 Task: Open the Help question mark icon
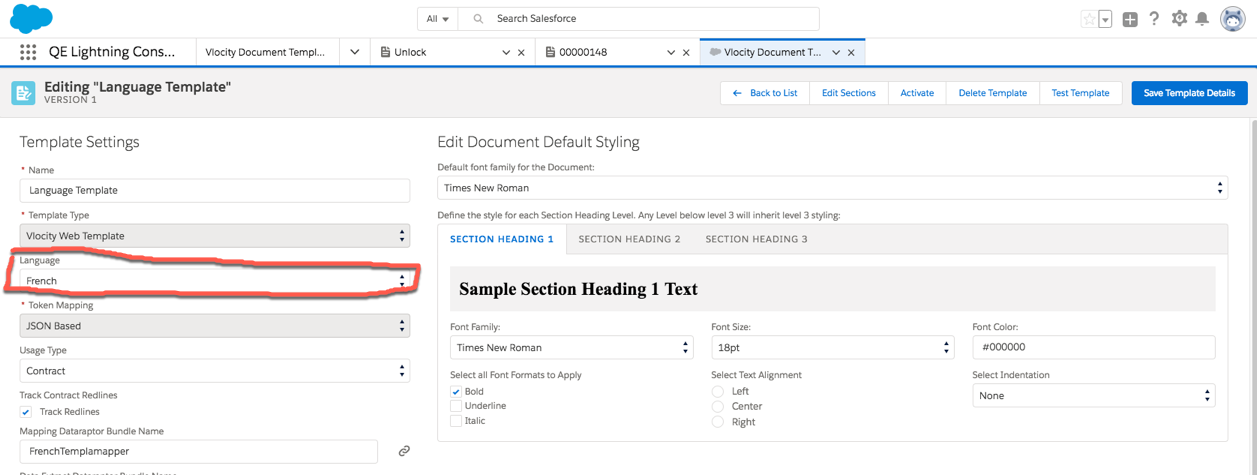tap(1154, 19)
